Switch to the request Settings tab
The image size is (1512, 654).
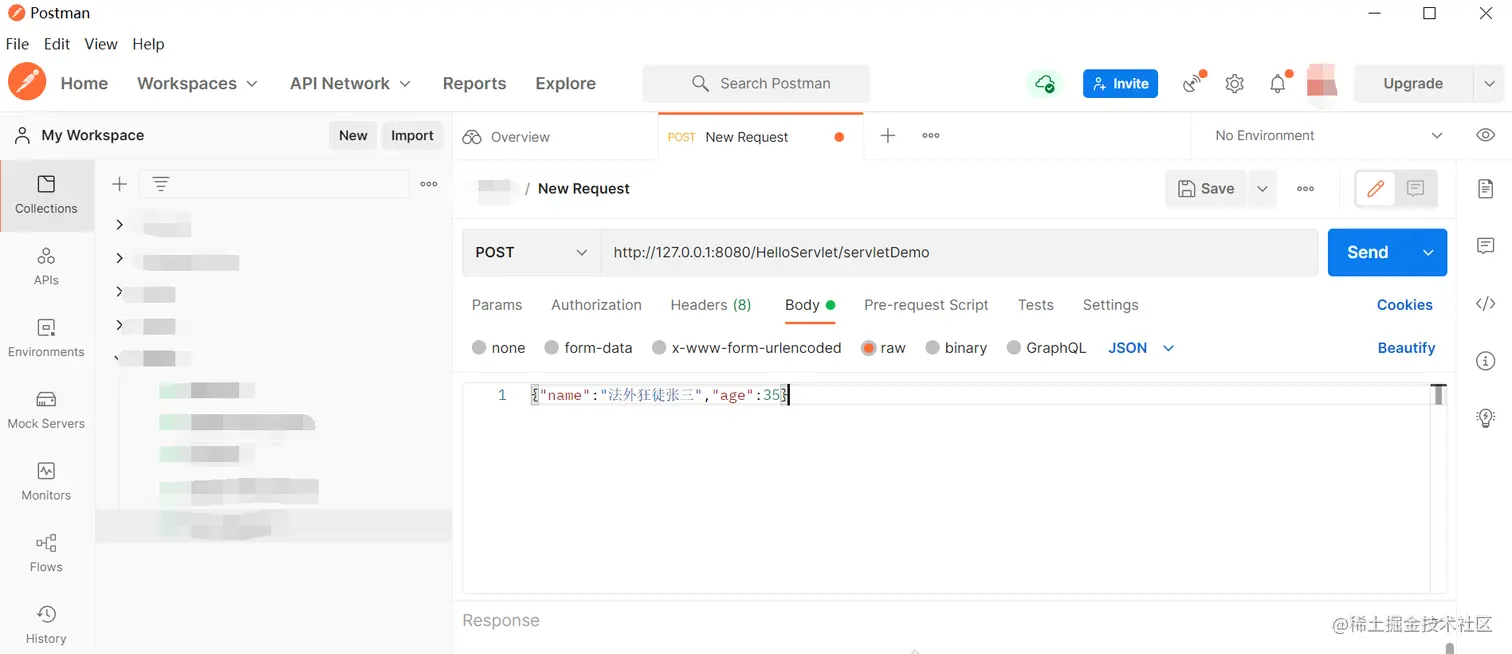point(1110,305)
